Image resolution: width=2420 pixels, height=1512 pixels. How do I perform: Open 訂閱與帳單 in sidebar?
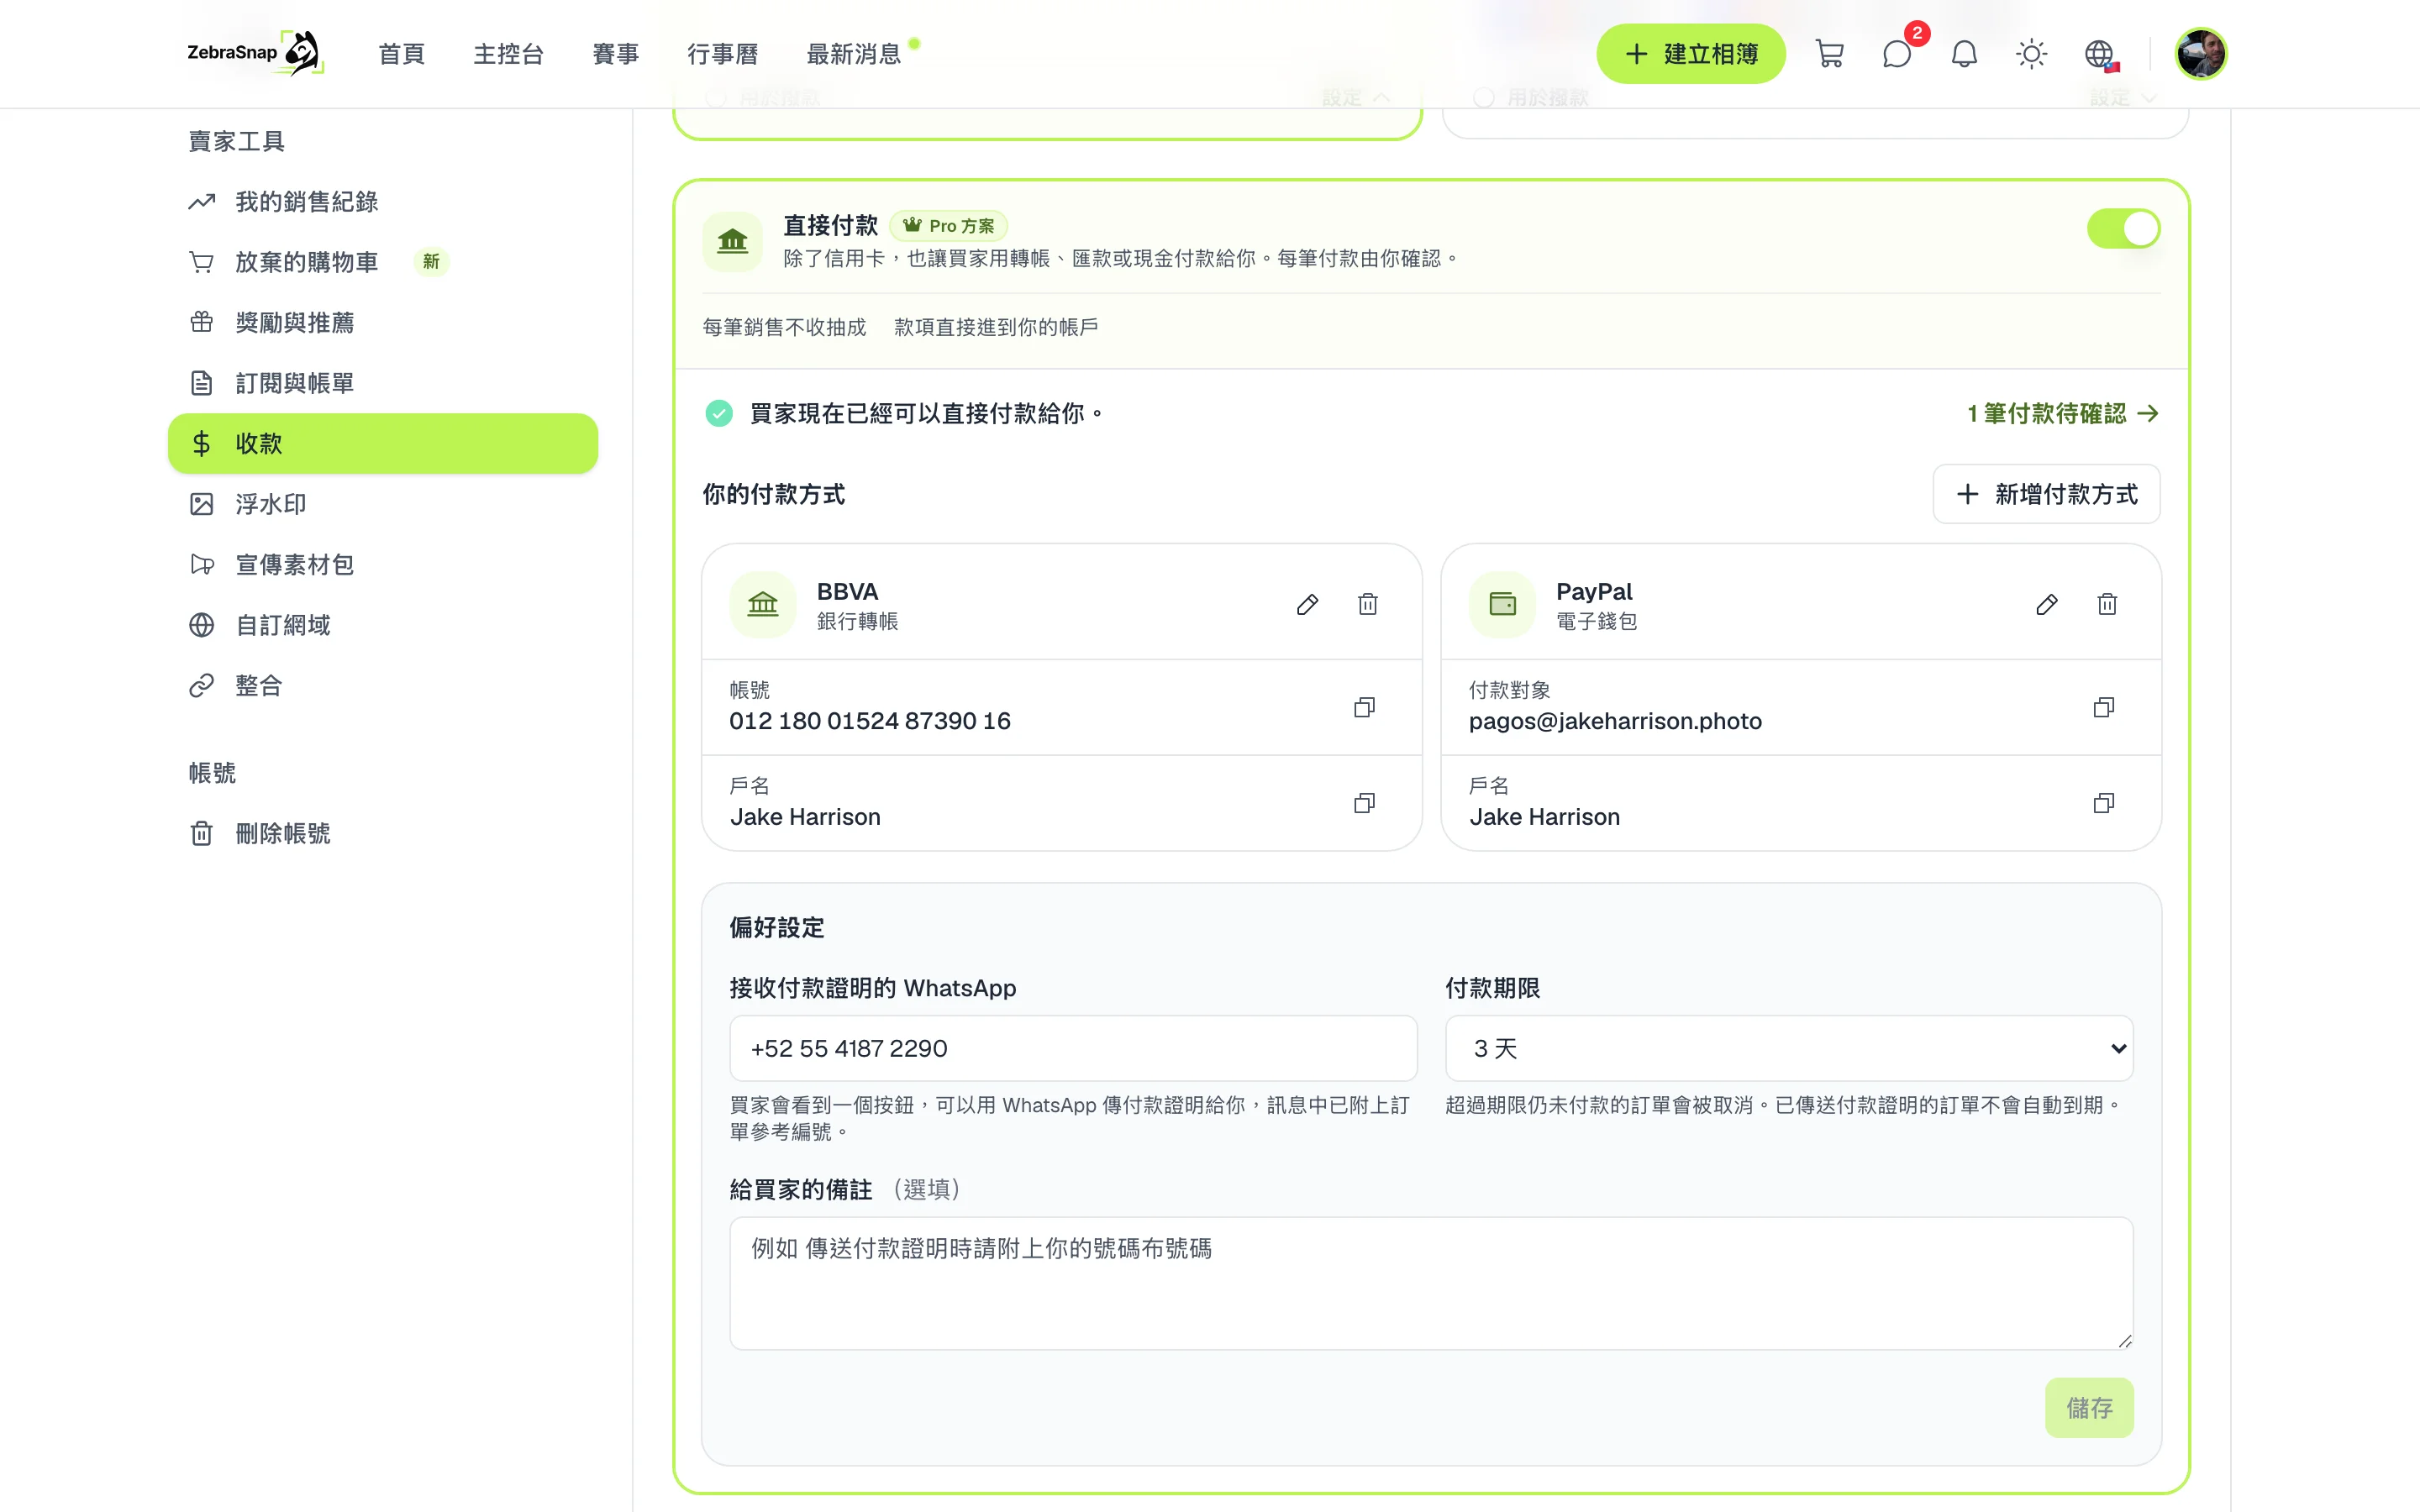tap(383, 383)
